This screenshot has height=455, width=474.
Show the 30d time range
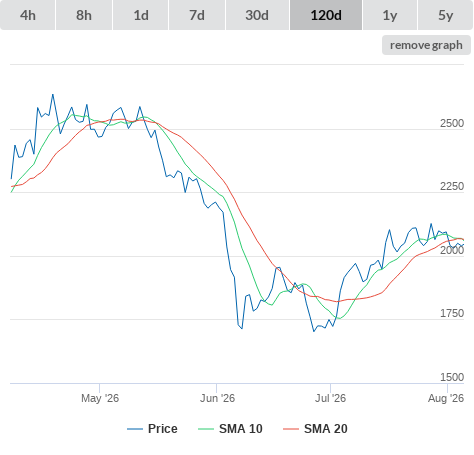coord(257,15)
